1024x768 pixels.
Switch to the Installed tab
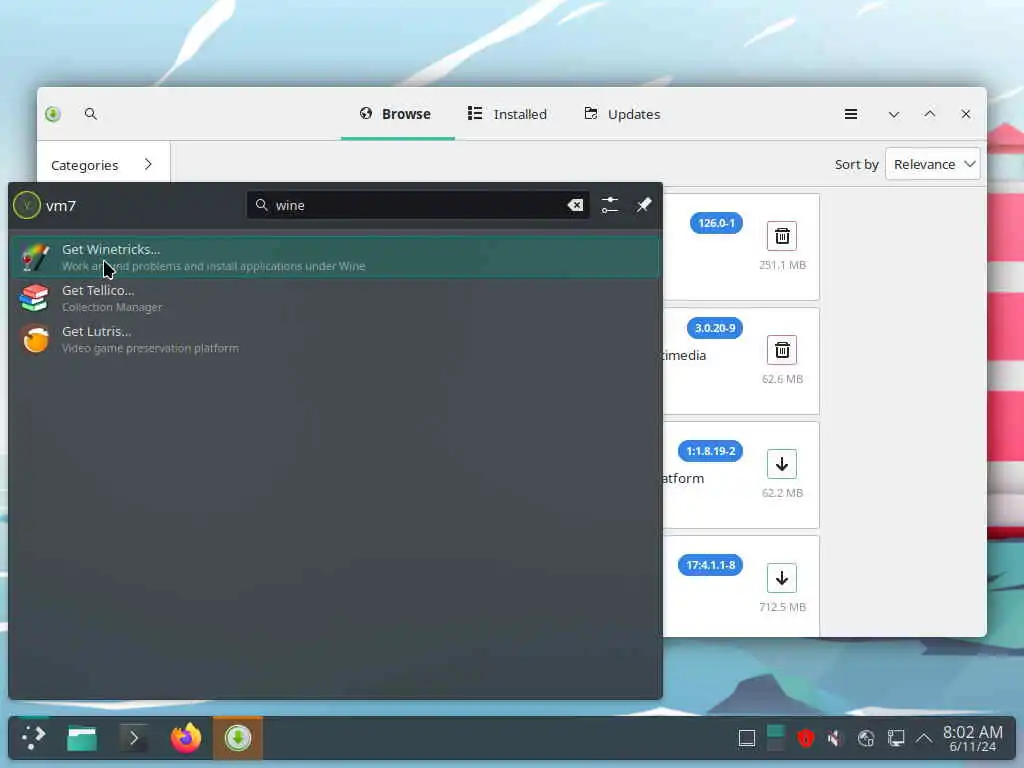pyautogui.click(x=507, y=114)
